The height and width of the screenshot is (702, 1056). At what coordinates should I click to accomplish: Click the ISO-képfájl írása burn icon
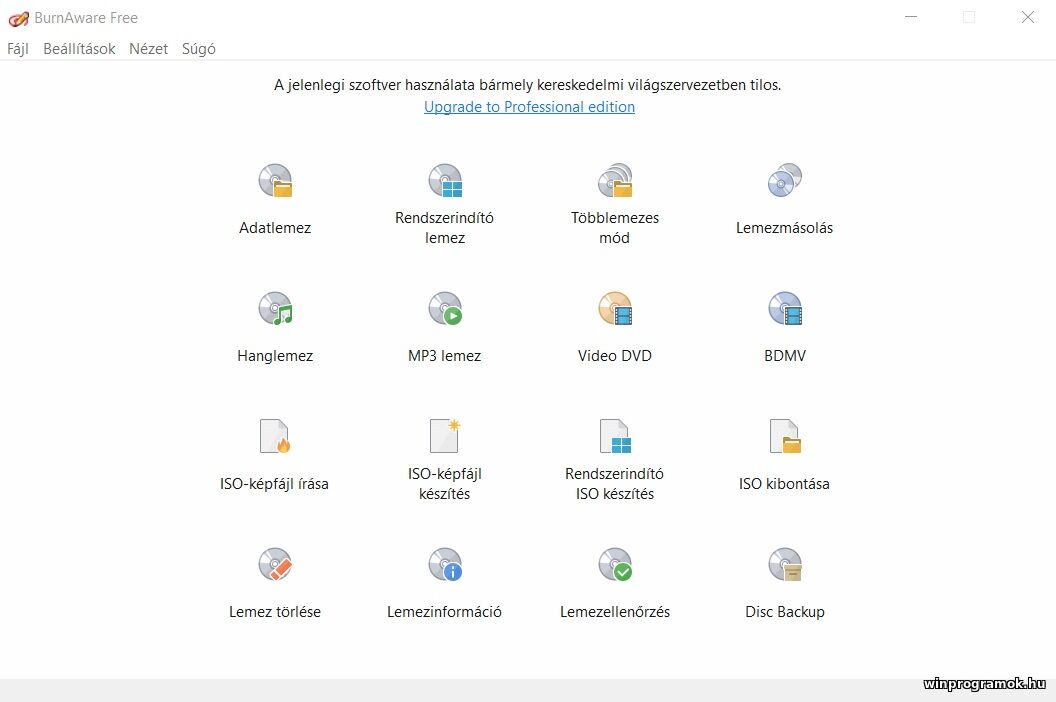click(275, 436)
